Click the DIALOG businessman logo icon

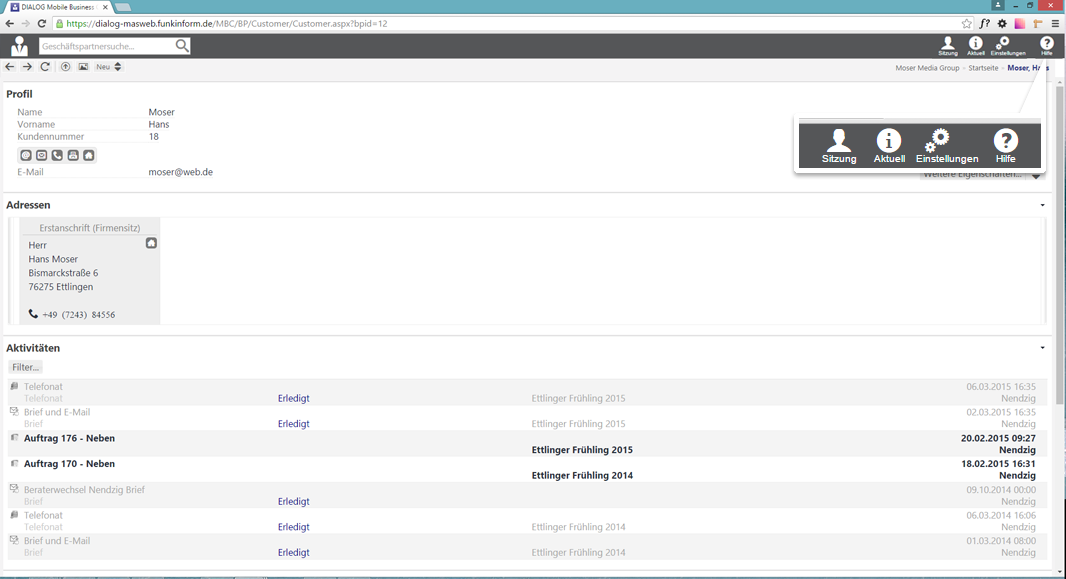pos(19,46)
